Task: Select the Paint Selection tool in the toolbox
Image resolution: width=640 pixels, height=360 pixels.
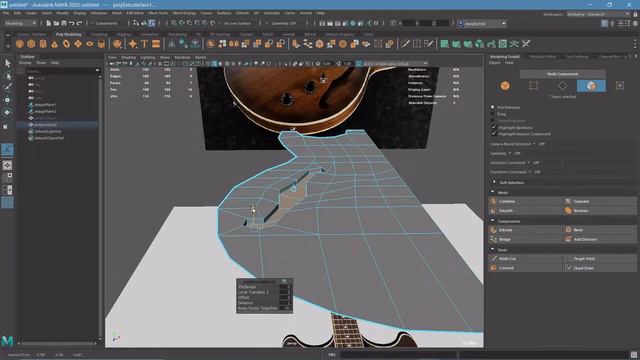Action: coord(8,87)
